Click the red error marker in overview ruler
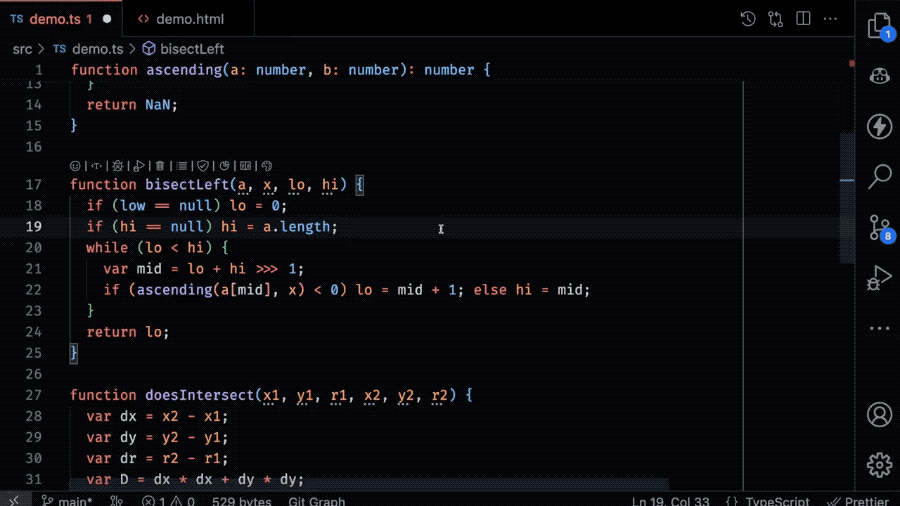The width and height of the screenshot is (900, 506). (852, 64)
